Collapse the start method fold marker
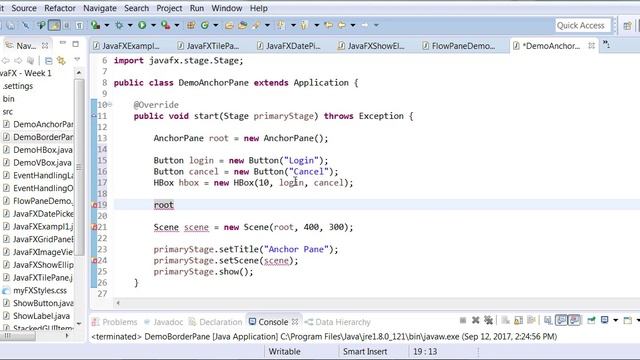Screen dimensions: 640x360 tap(110, 104)
